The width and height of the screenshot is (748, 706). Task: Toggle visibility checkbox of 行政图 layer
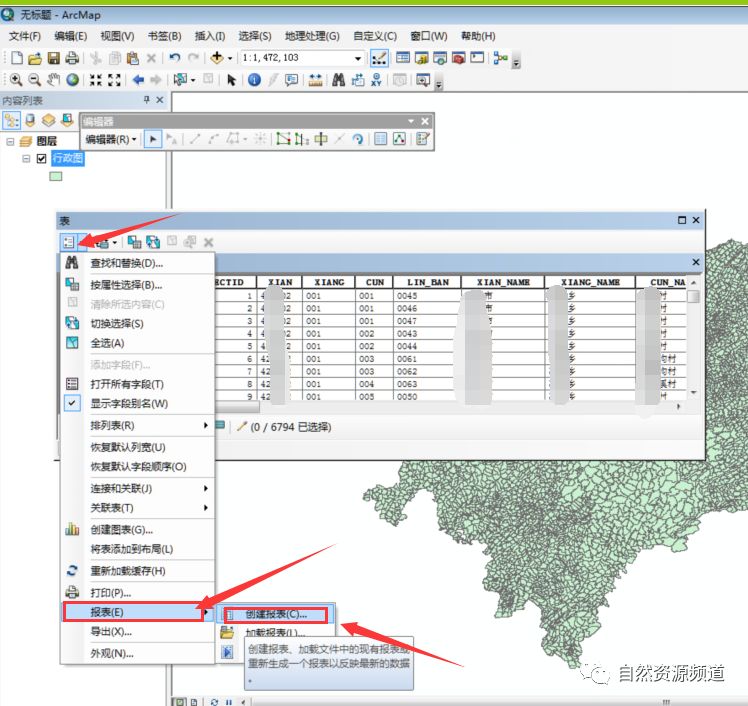click(x=41, y=159)
